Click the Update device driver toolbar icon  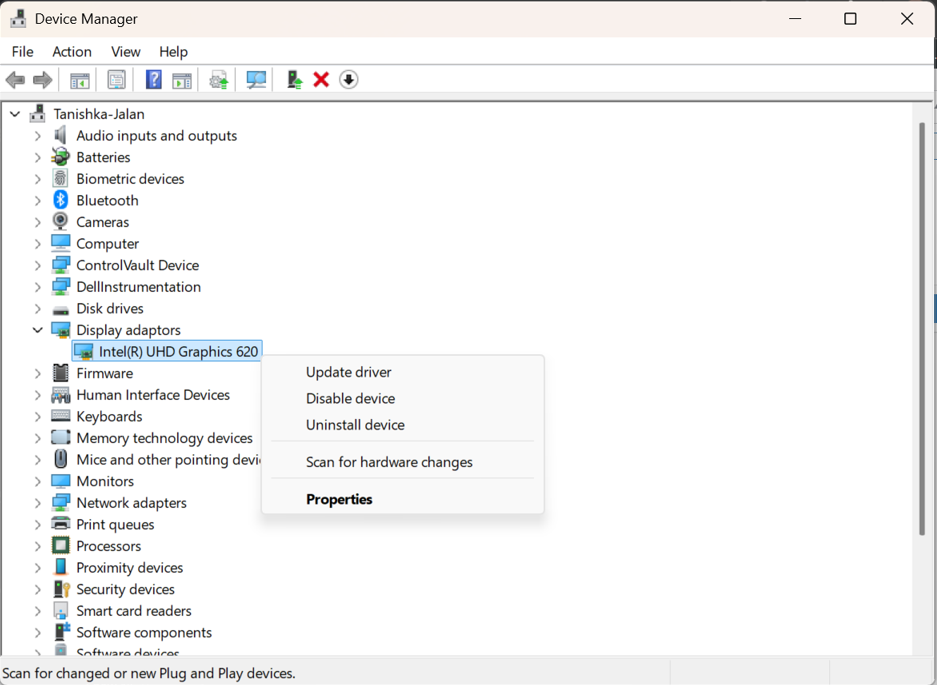coord(219,79)
